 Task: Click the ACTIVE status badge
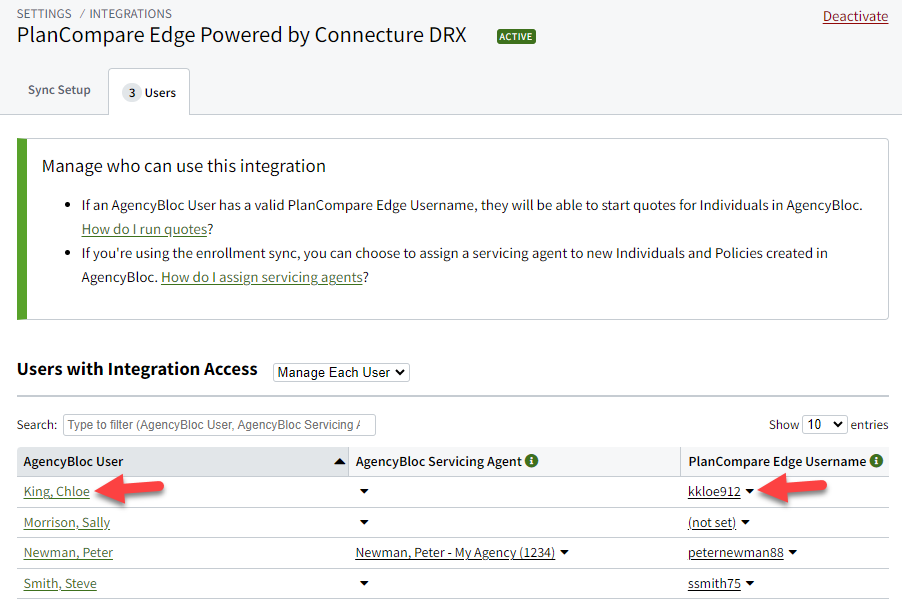coord(516,37)
